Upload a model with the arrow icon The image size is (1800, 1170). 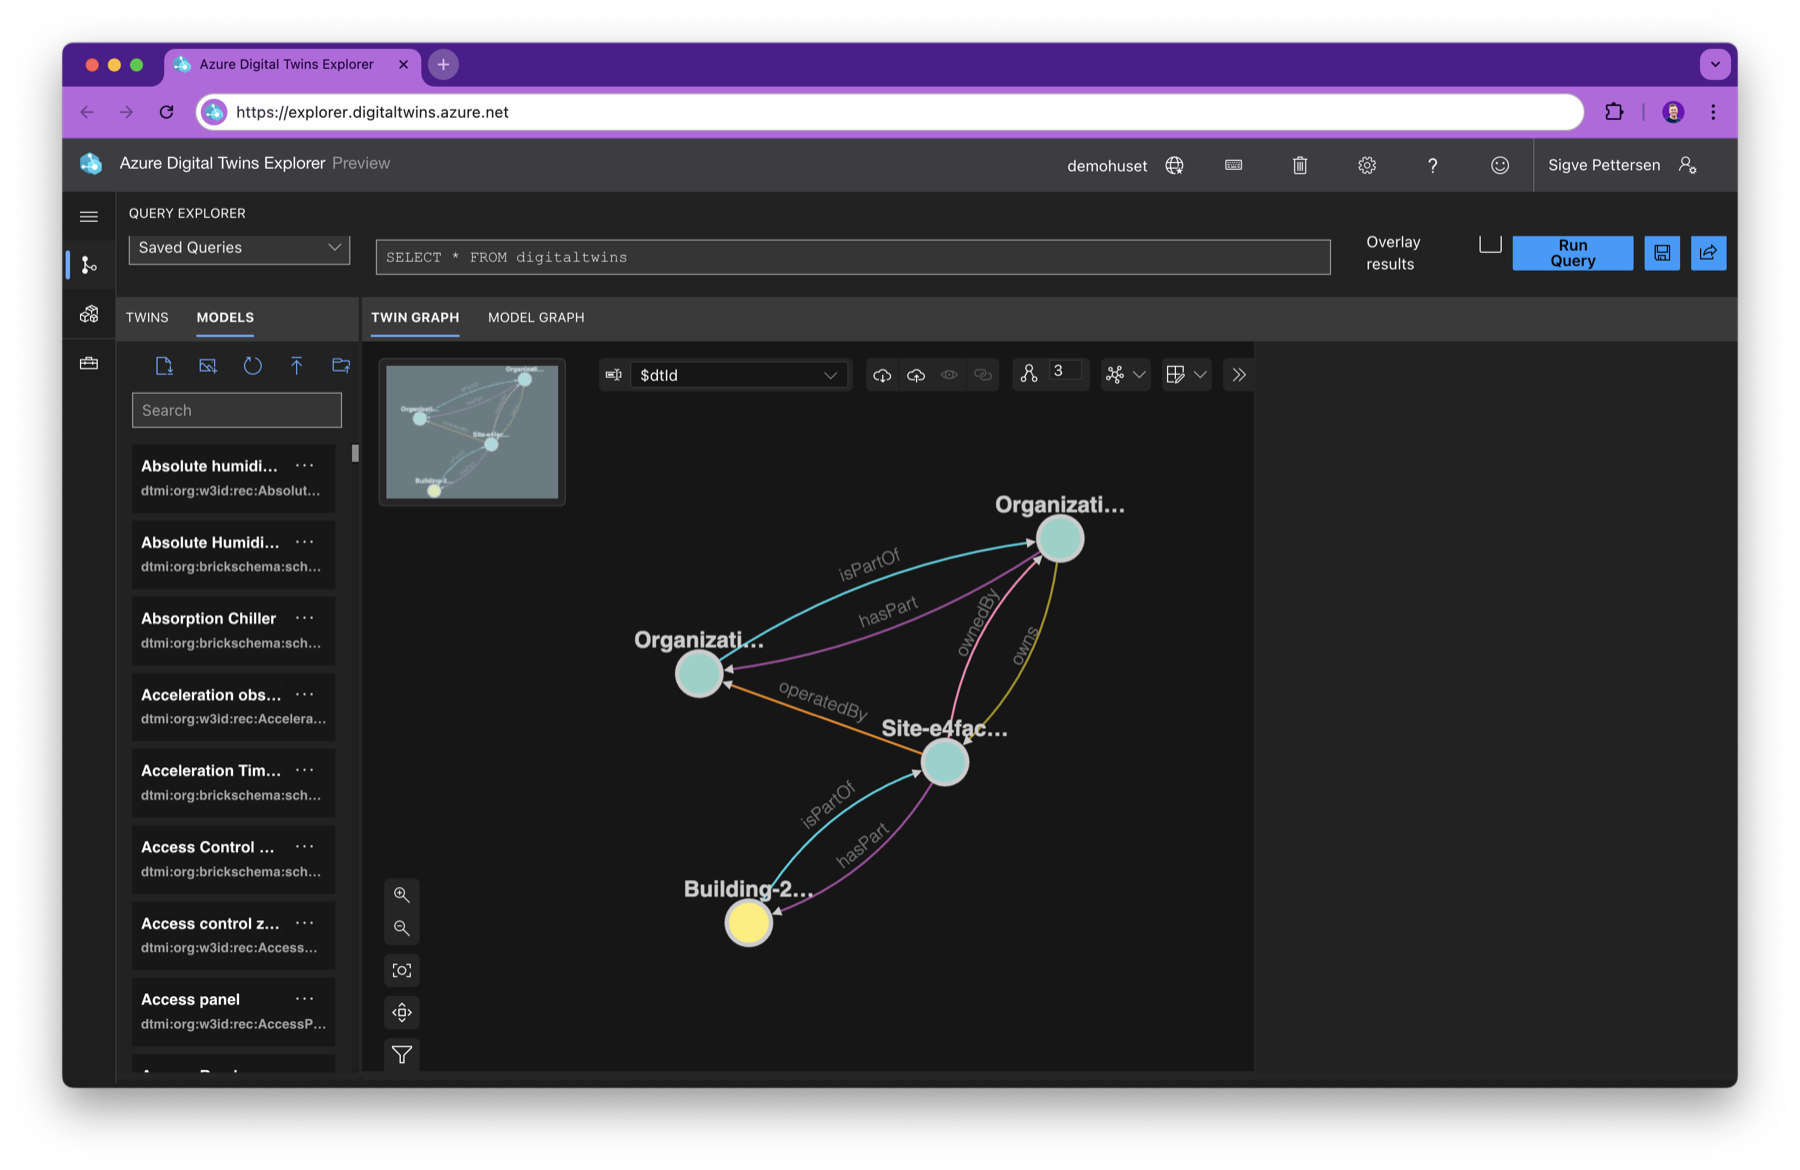(296, 366)
